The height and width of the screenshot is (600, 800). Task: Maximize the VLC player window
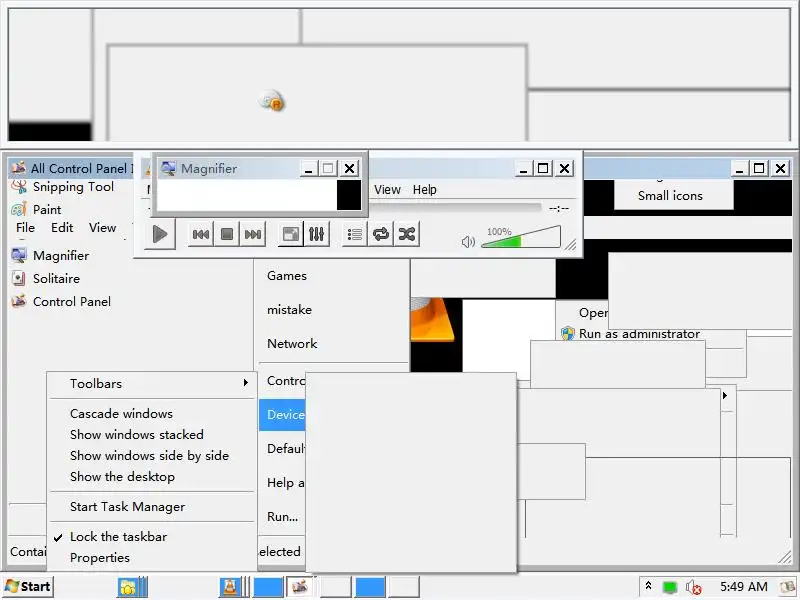pos(543,168)
